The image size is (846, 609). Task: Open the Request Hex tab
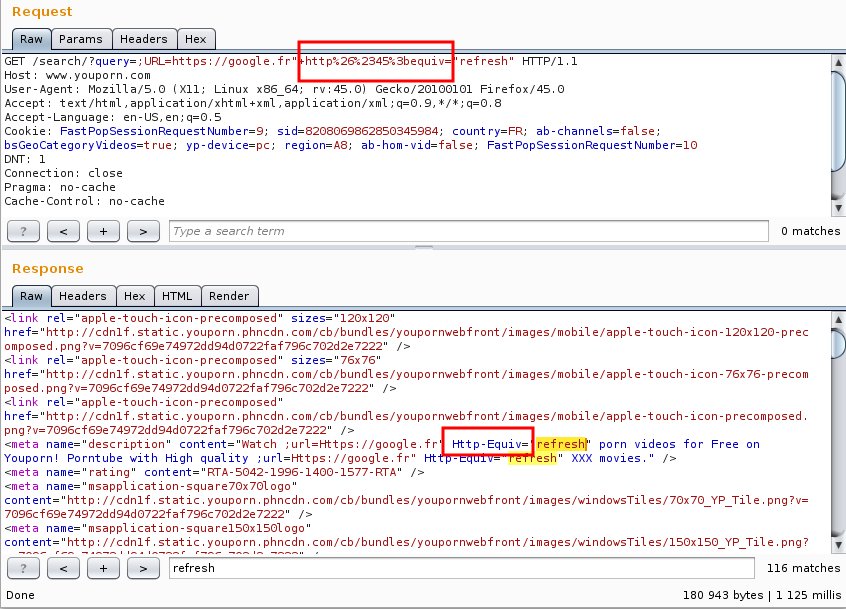pos(196,39)
